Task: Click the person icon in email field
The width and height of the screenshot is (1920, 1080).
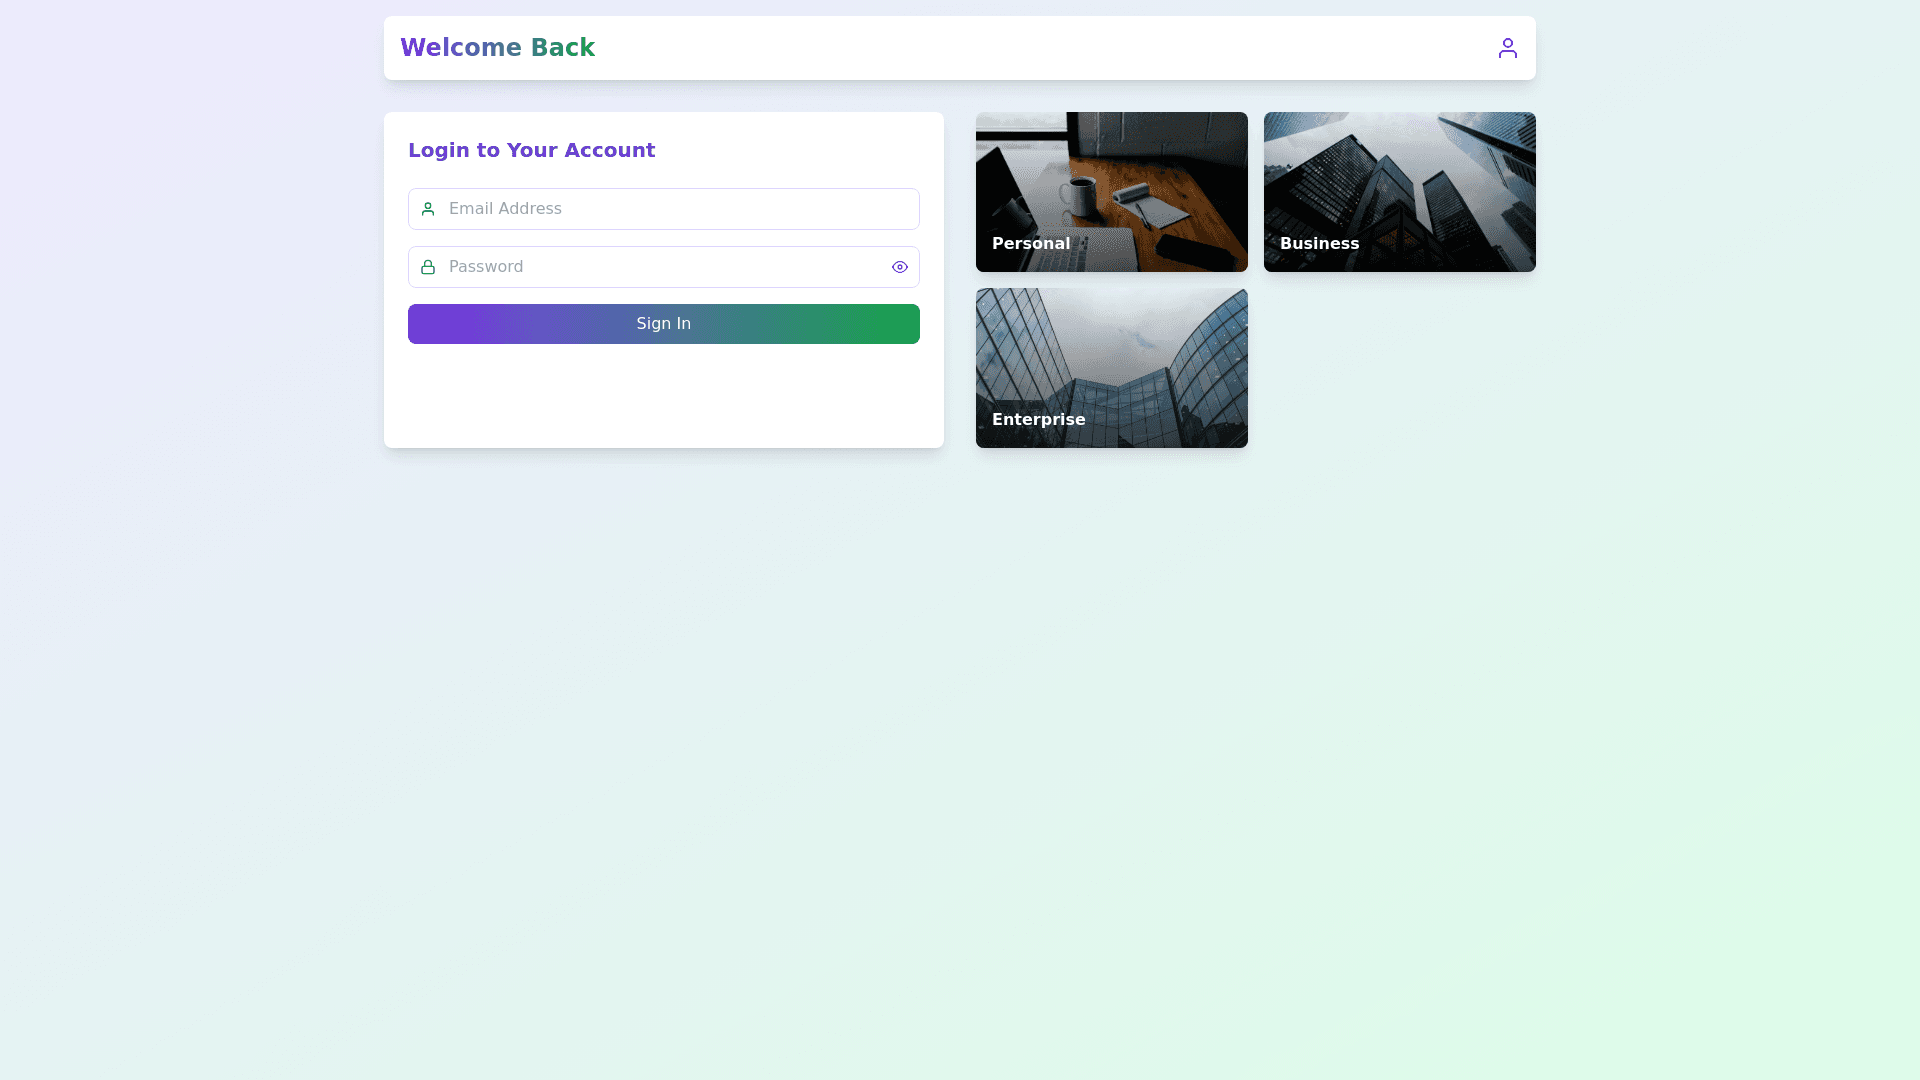Action: pos(428,209)
